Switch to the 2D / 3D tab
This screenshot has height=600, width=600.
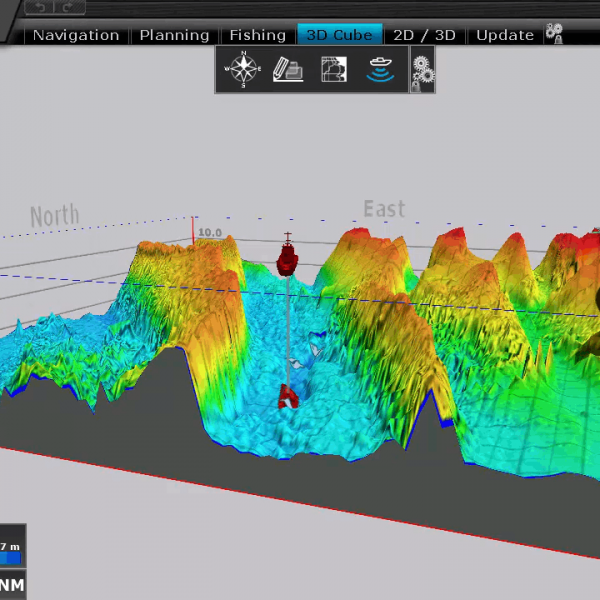424,35
